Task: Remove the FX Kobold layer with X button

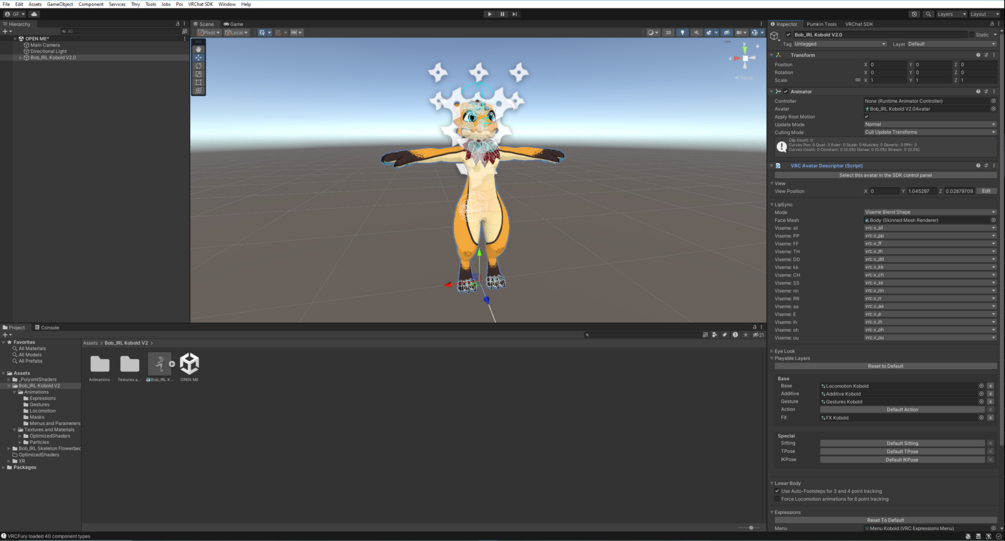Action: [x=990, y=417]
